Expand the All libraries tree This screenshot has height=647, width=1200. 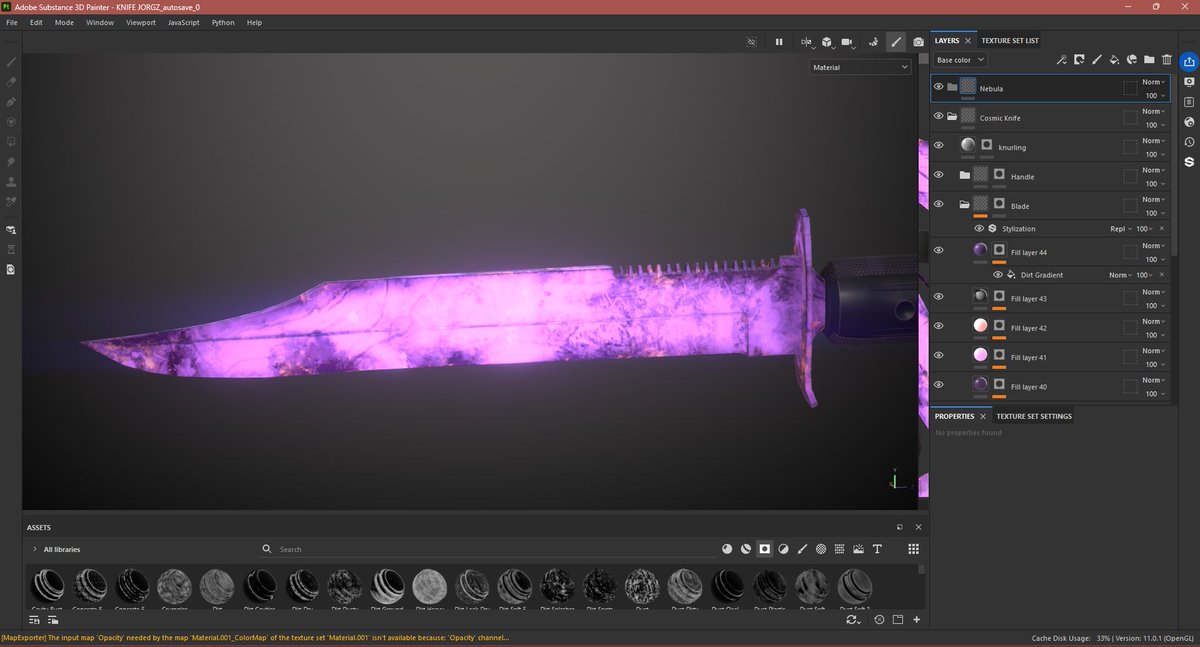point(34,549)
